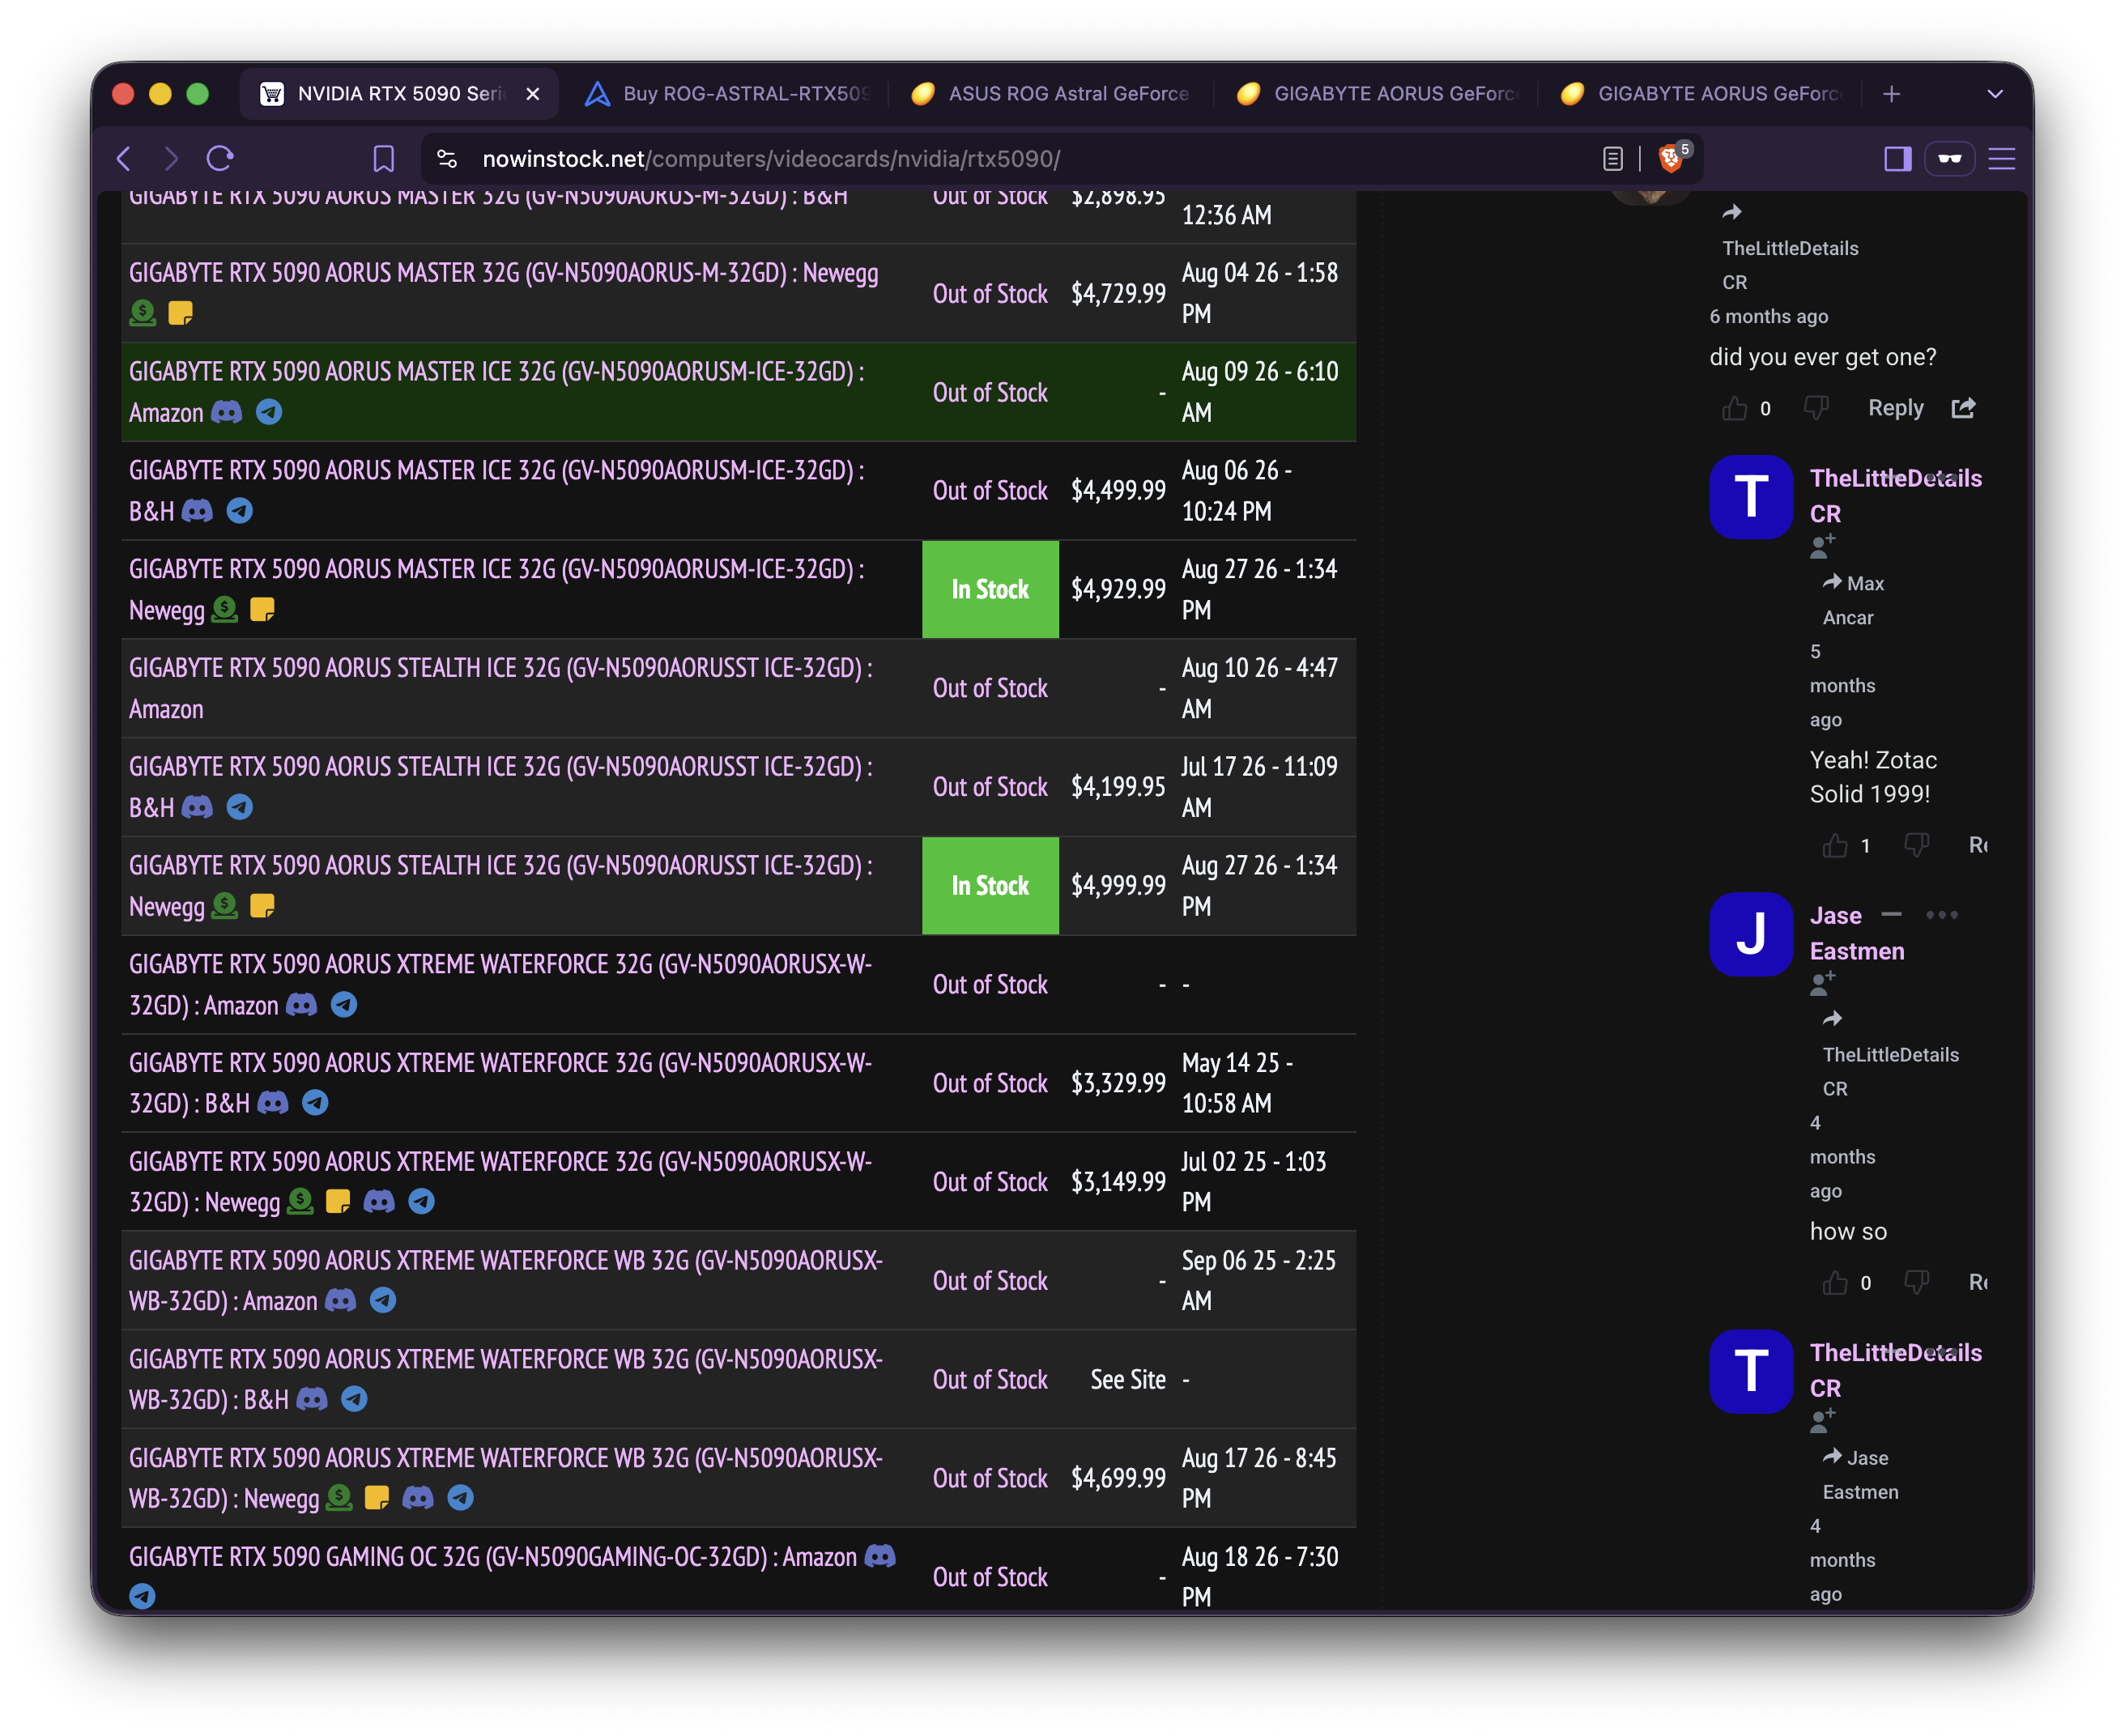Open a new tab with the plus button

[1890, 94]
